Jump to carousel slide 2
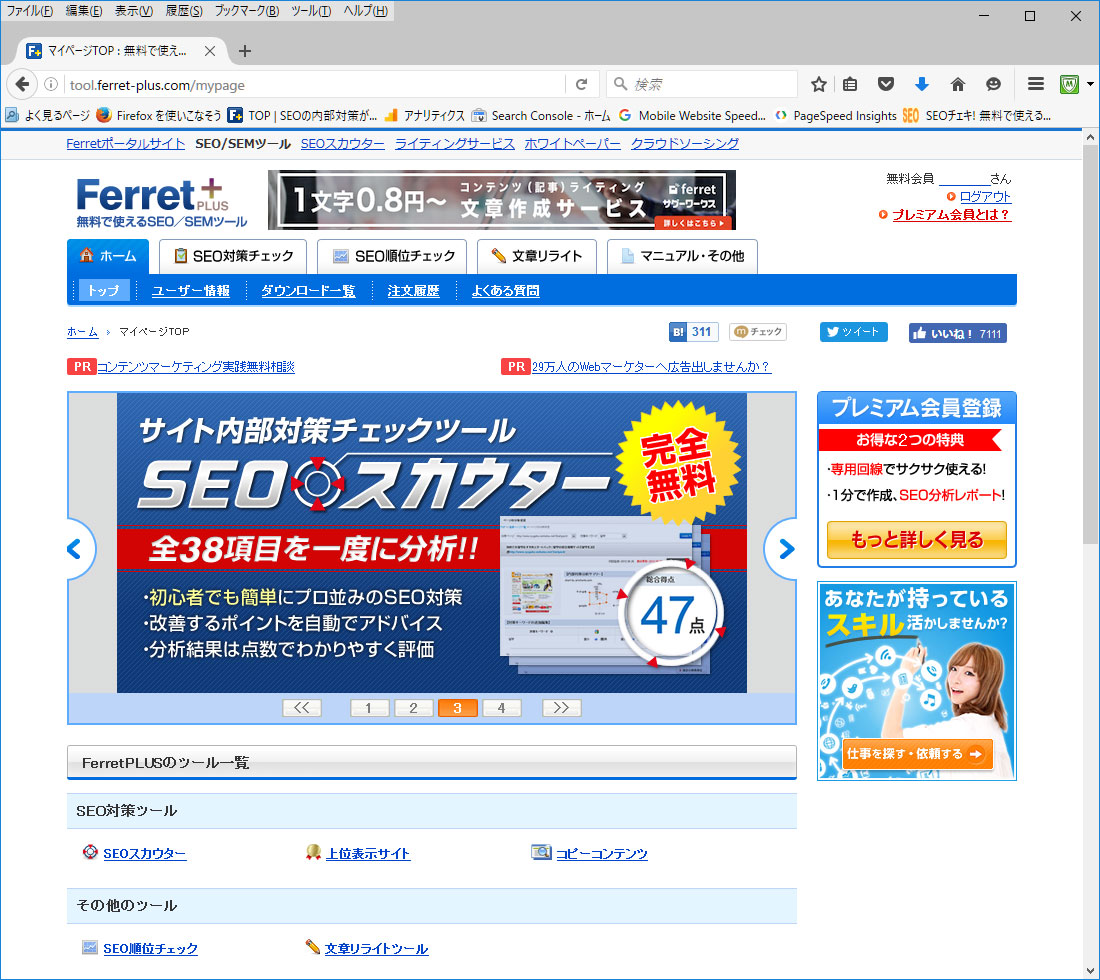Image resolution: width=1100 pixels, height=980 pixels. point(413,708)
